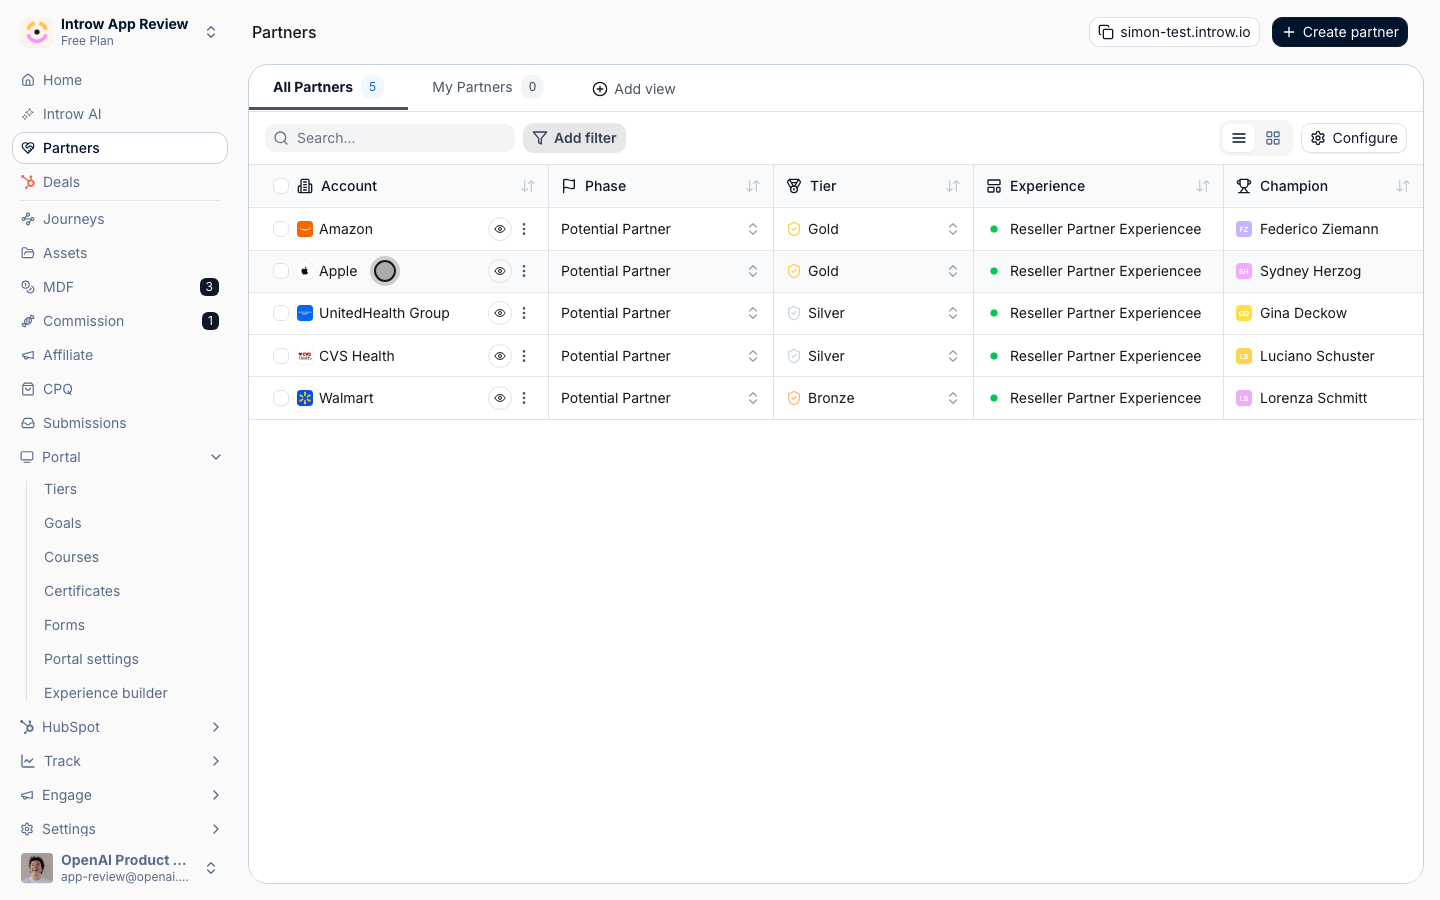Open the Commission page
Screen dimensions: 1440x900
click(x=120, y=321)
